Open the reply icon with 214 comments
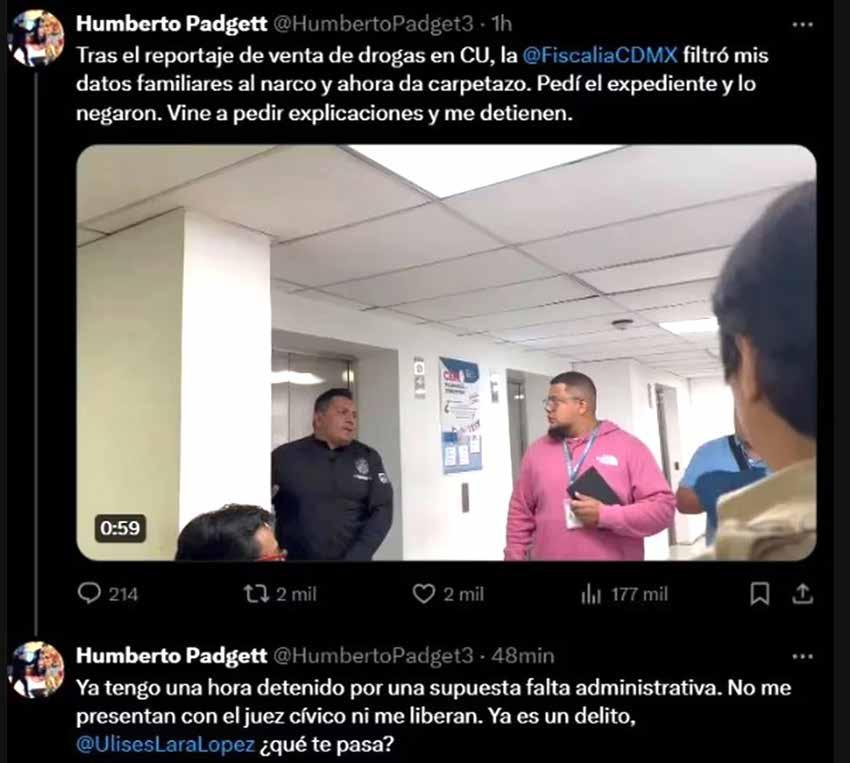Viewport: 850px width, 763px height. click(89, 593)
